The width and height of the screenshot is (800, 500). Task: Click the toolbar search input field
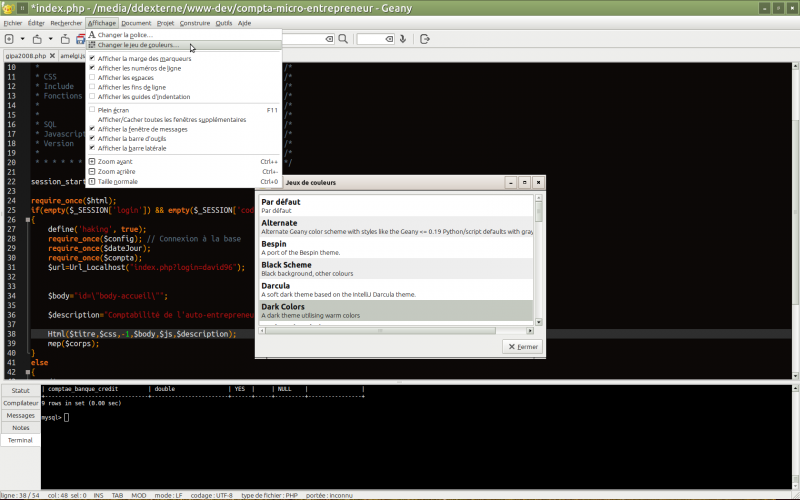point(308,39)
